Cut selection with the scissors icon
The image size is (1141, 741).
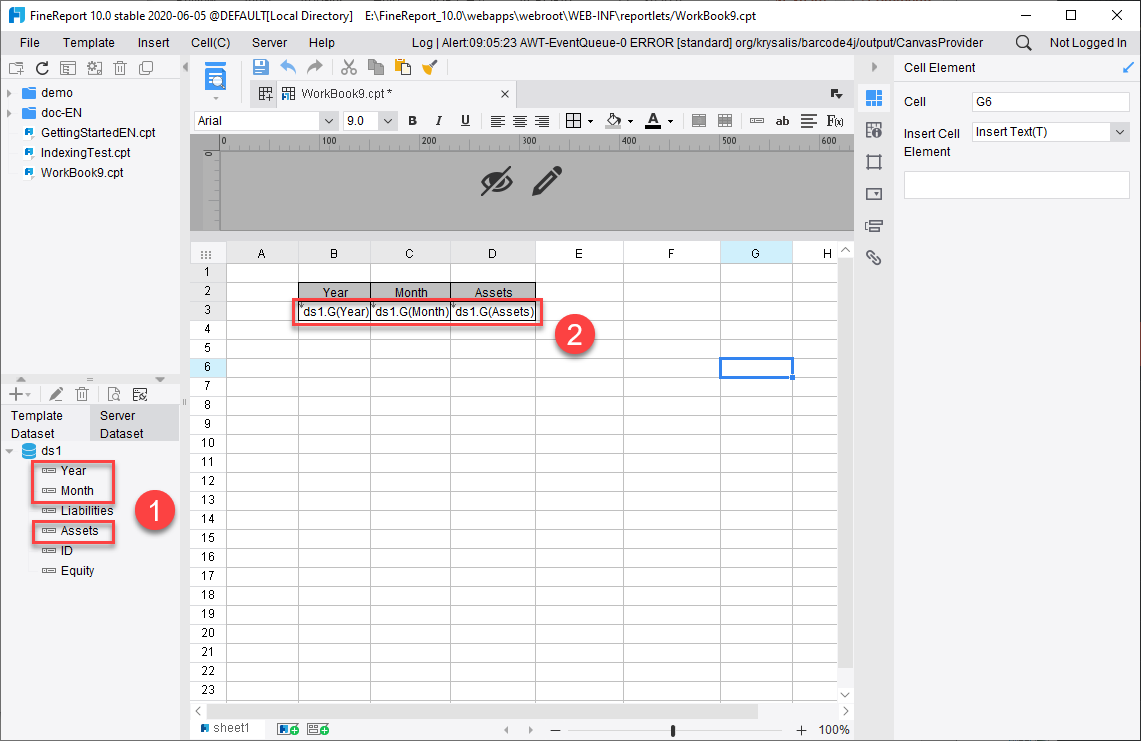pos(349,68)
